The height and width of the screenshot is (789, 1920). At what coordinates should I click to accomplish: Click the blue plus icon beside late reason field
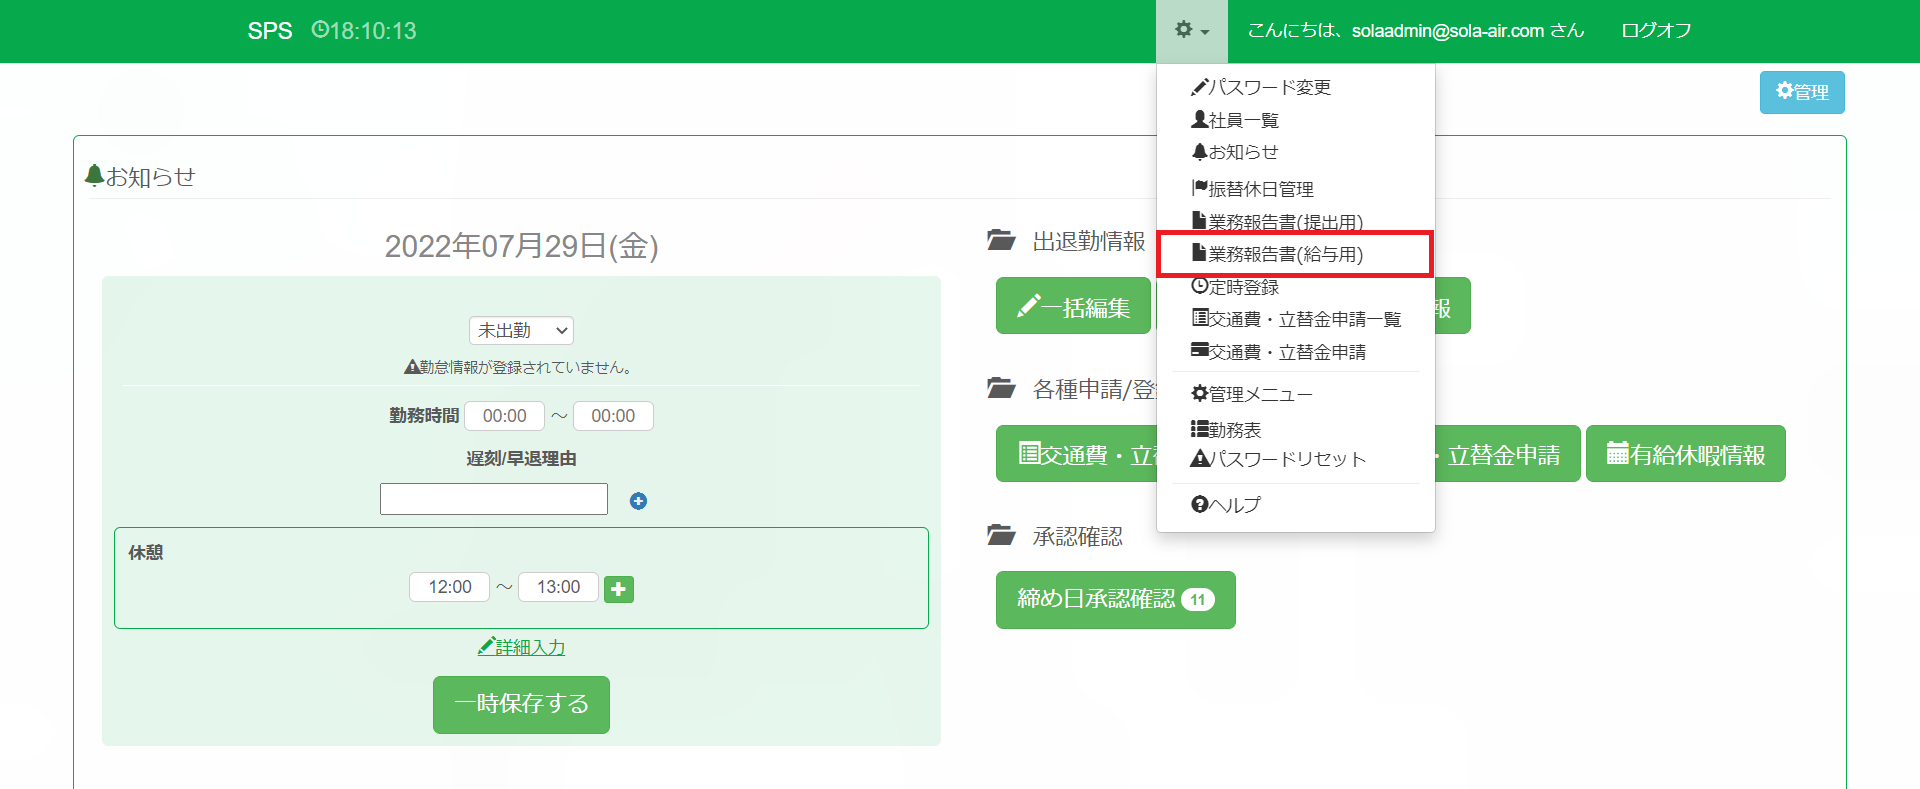(638, 501)
